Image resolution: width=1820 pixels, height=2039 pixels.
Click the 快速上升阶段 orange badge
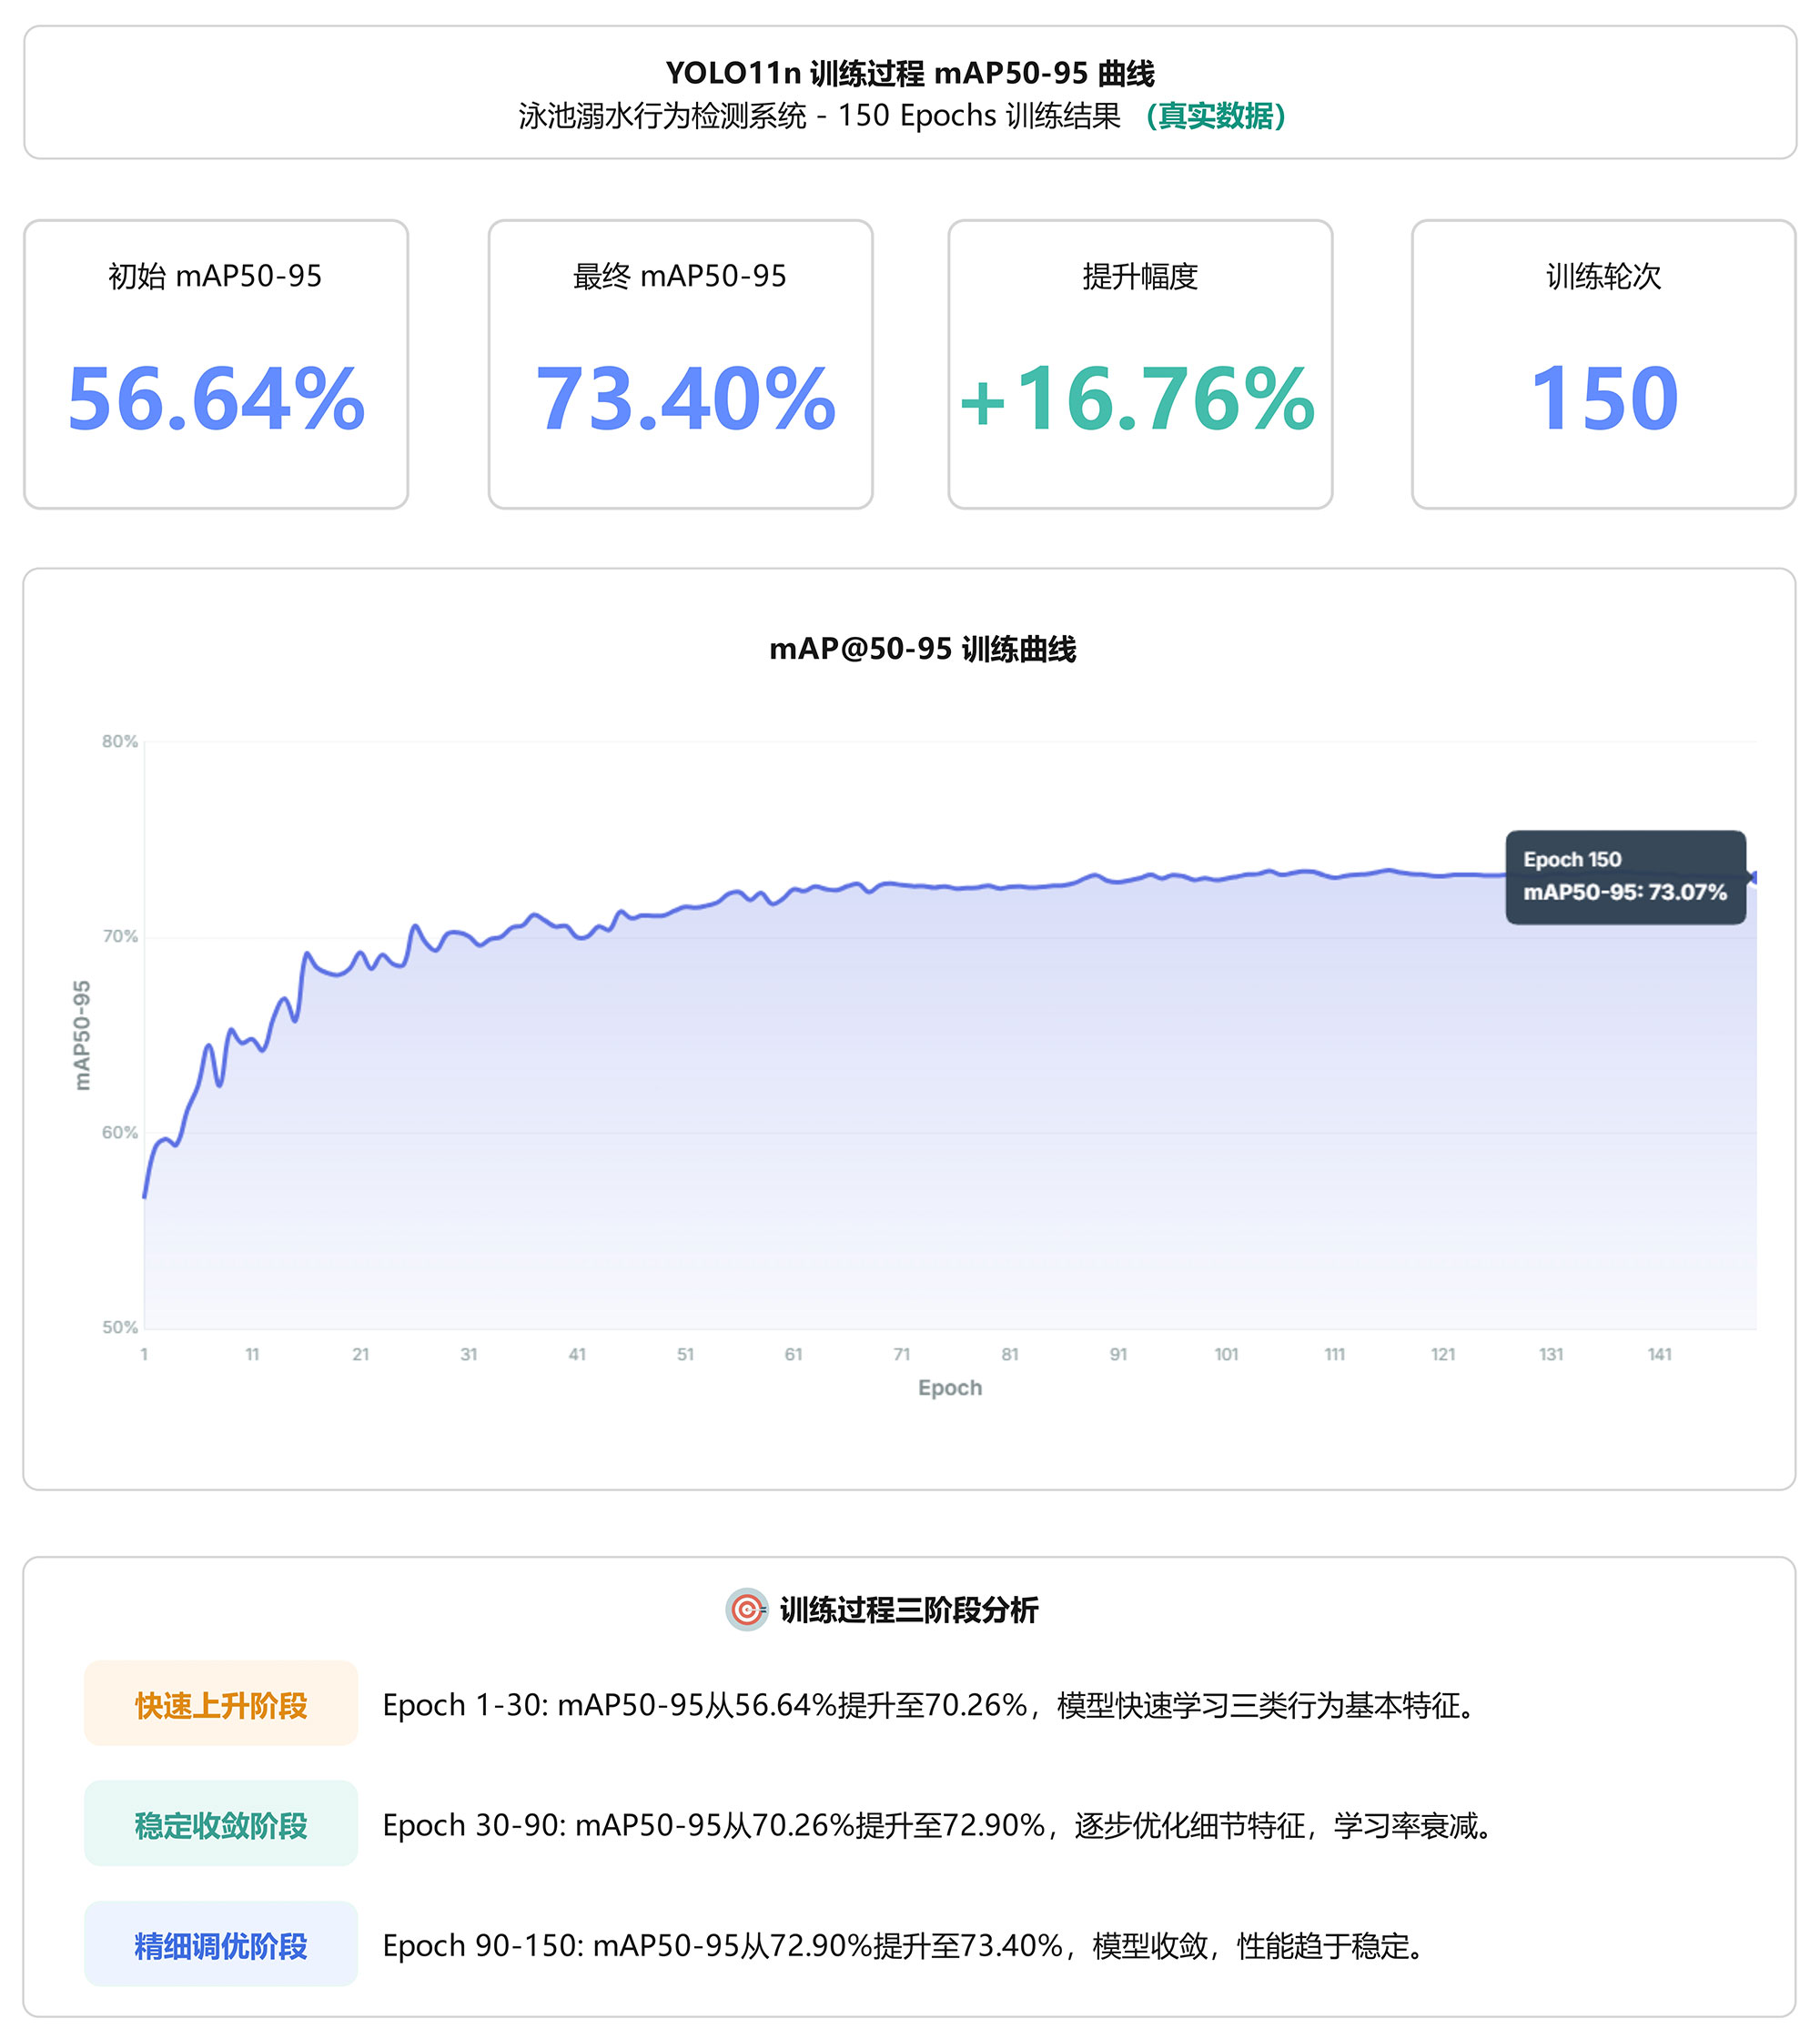click(x=221, y=1704)
